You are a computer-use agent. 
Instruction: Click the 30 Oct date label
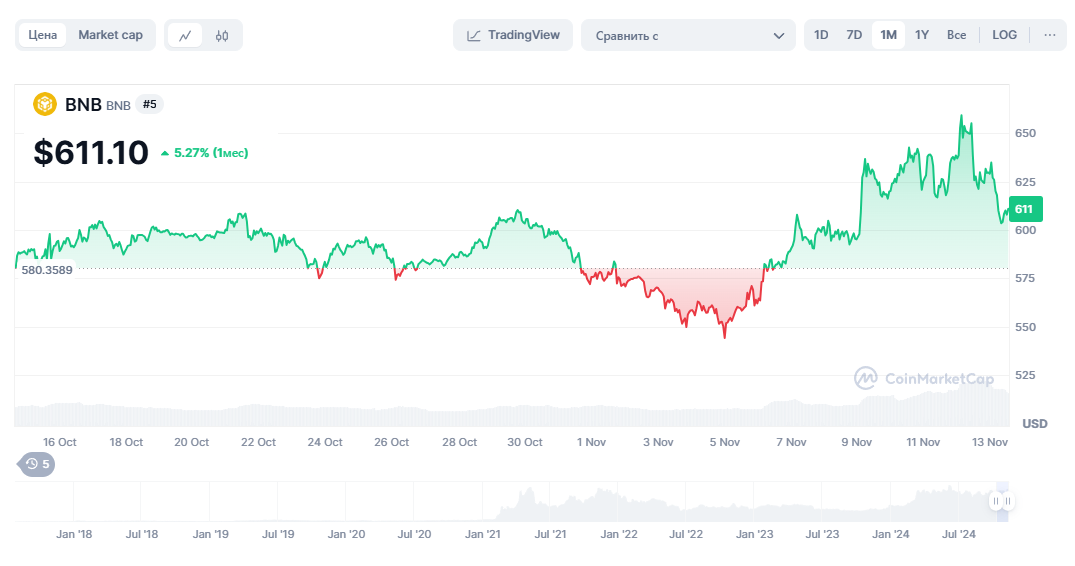(x=524, y=443)
